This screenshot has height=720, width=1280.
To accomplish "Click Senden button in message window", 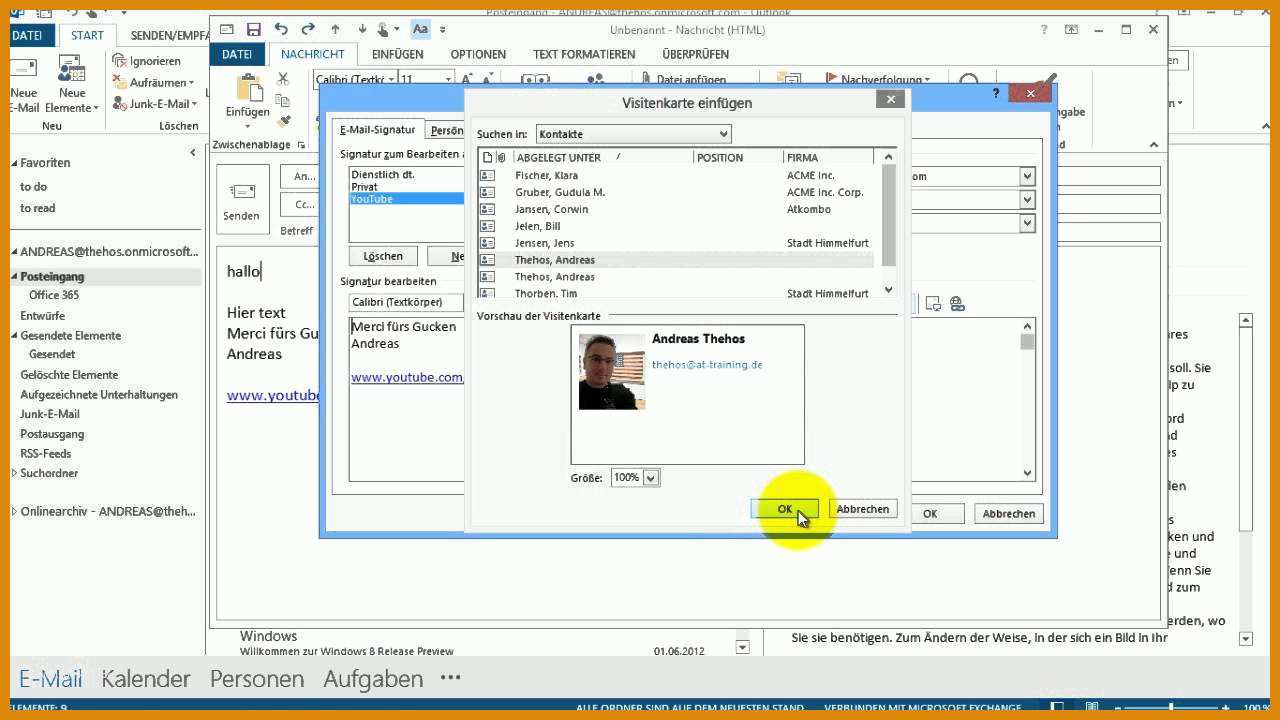I will pyautogui.click(x=241, y=198).
